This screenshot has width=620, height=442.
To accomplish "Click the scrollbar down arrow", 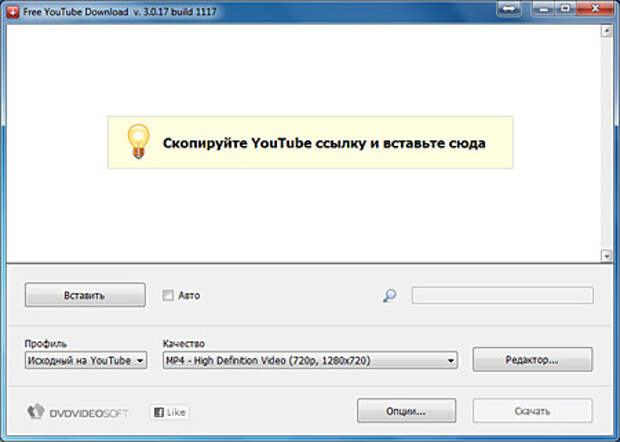I will [x=606, y=256].
